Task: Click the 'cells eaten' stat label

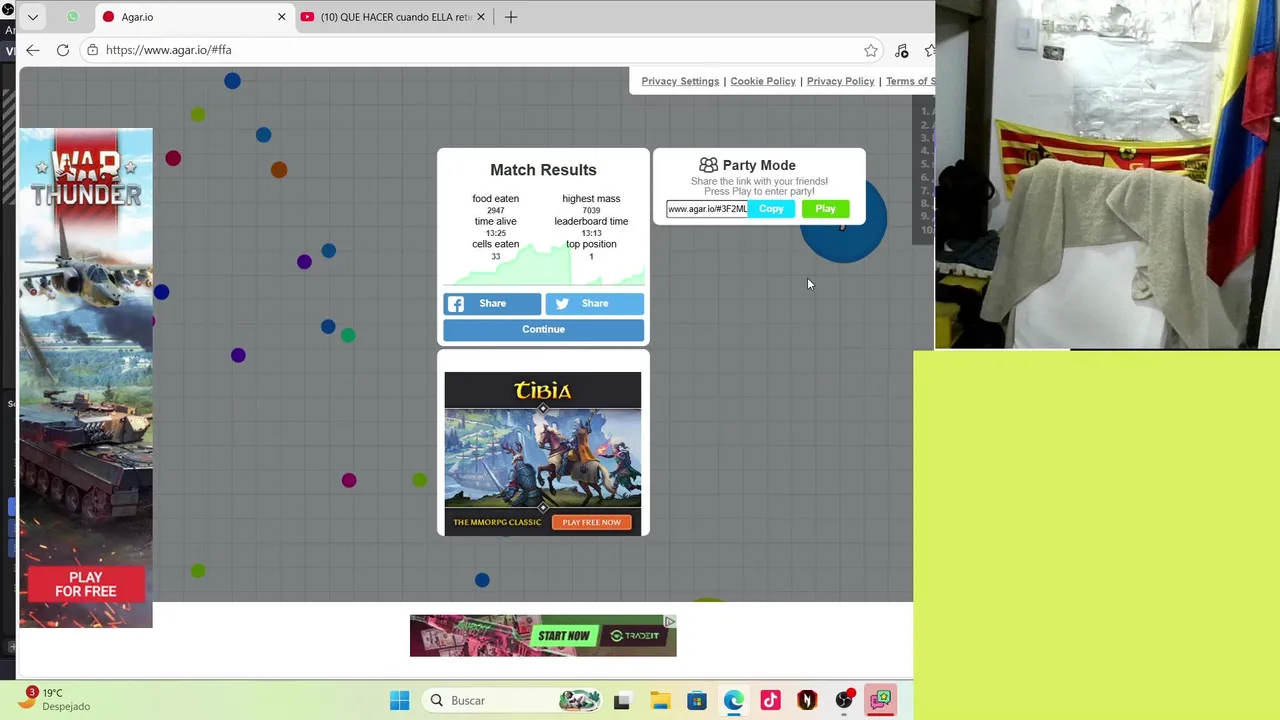Action: [495, 244]
